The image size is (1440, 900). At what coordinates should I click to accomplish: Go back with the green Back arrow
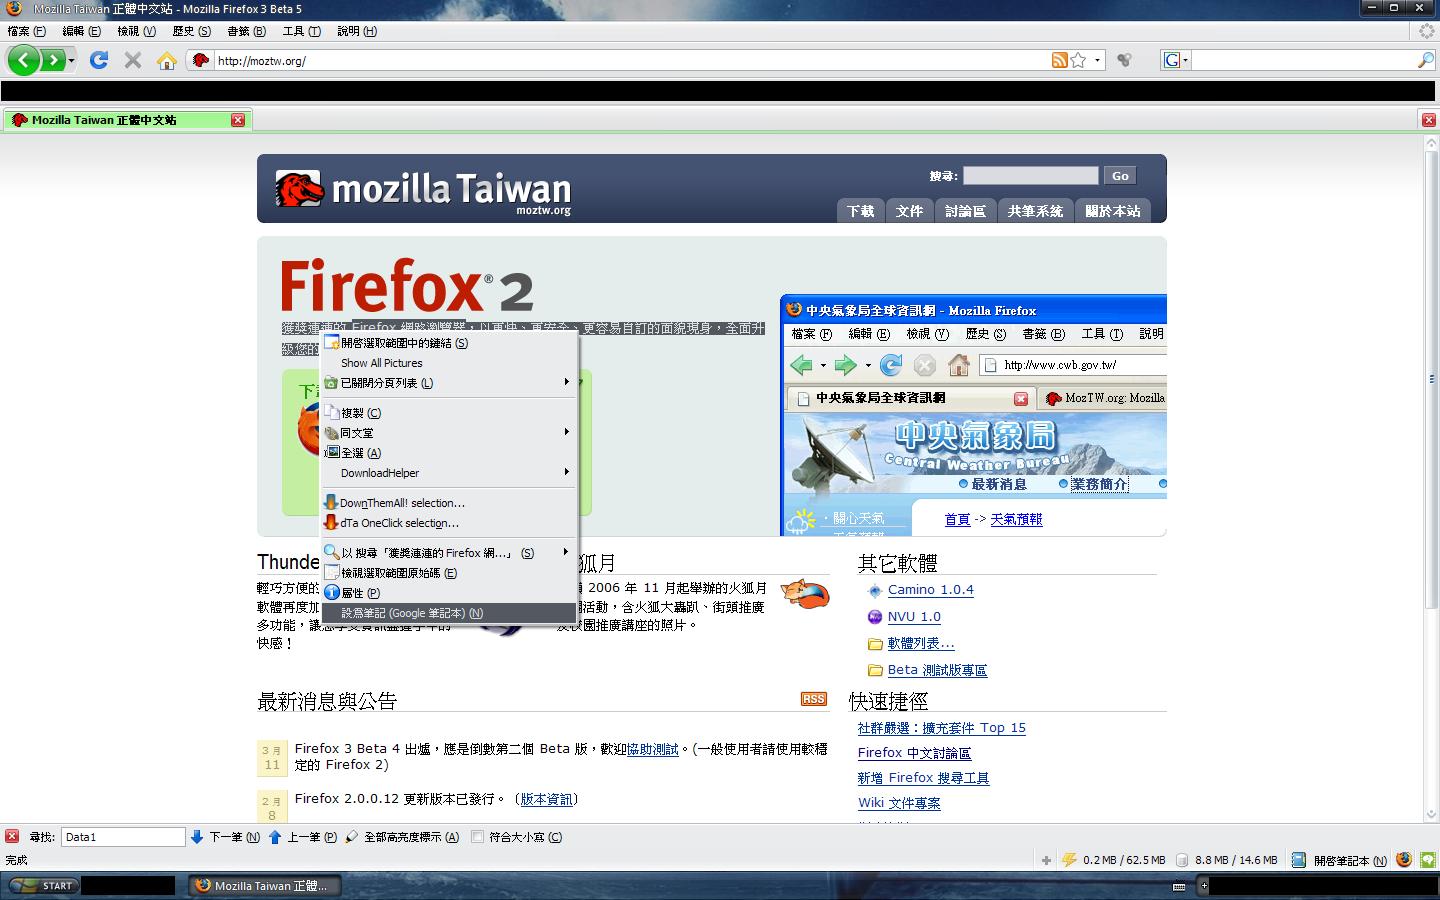tap(24, 60)
